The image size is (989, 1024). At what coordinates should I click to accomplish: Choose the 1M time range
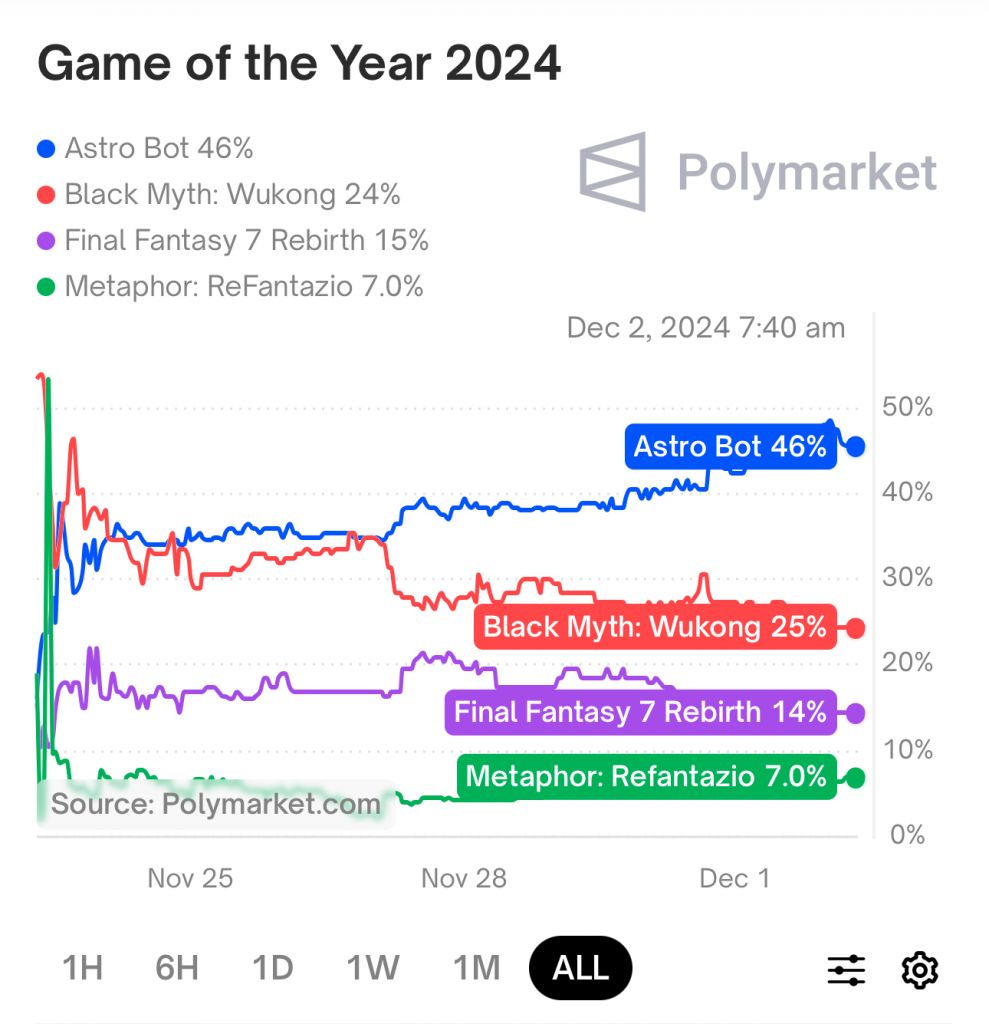476,968
